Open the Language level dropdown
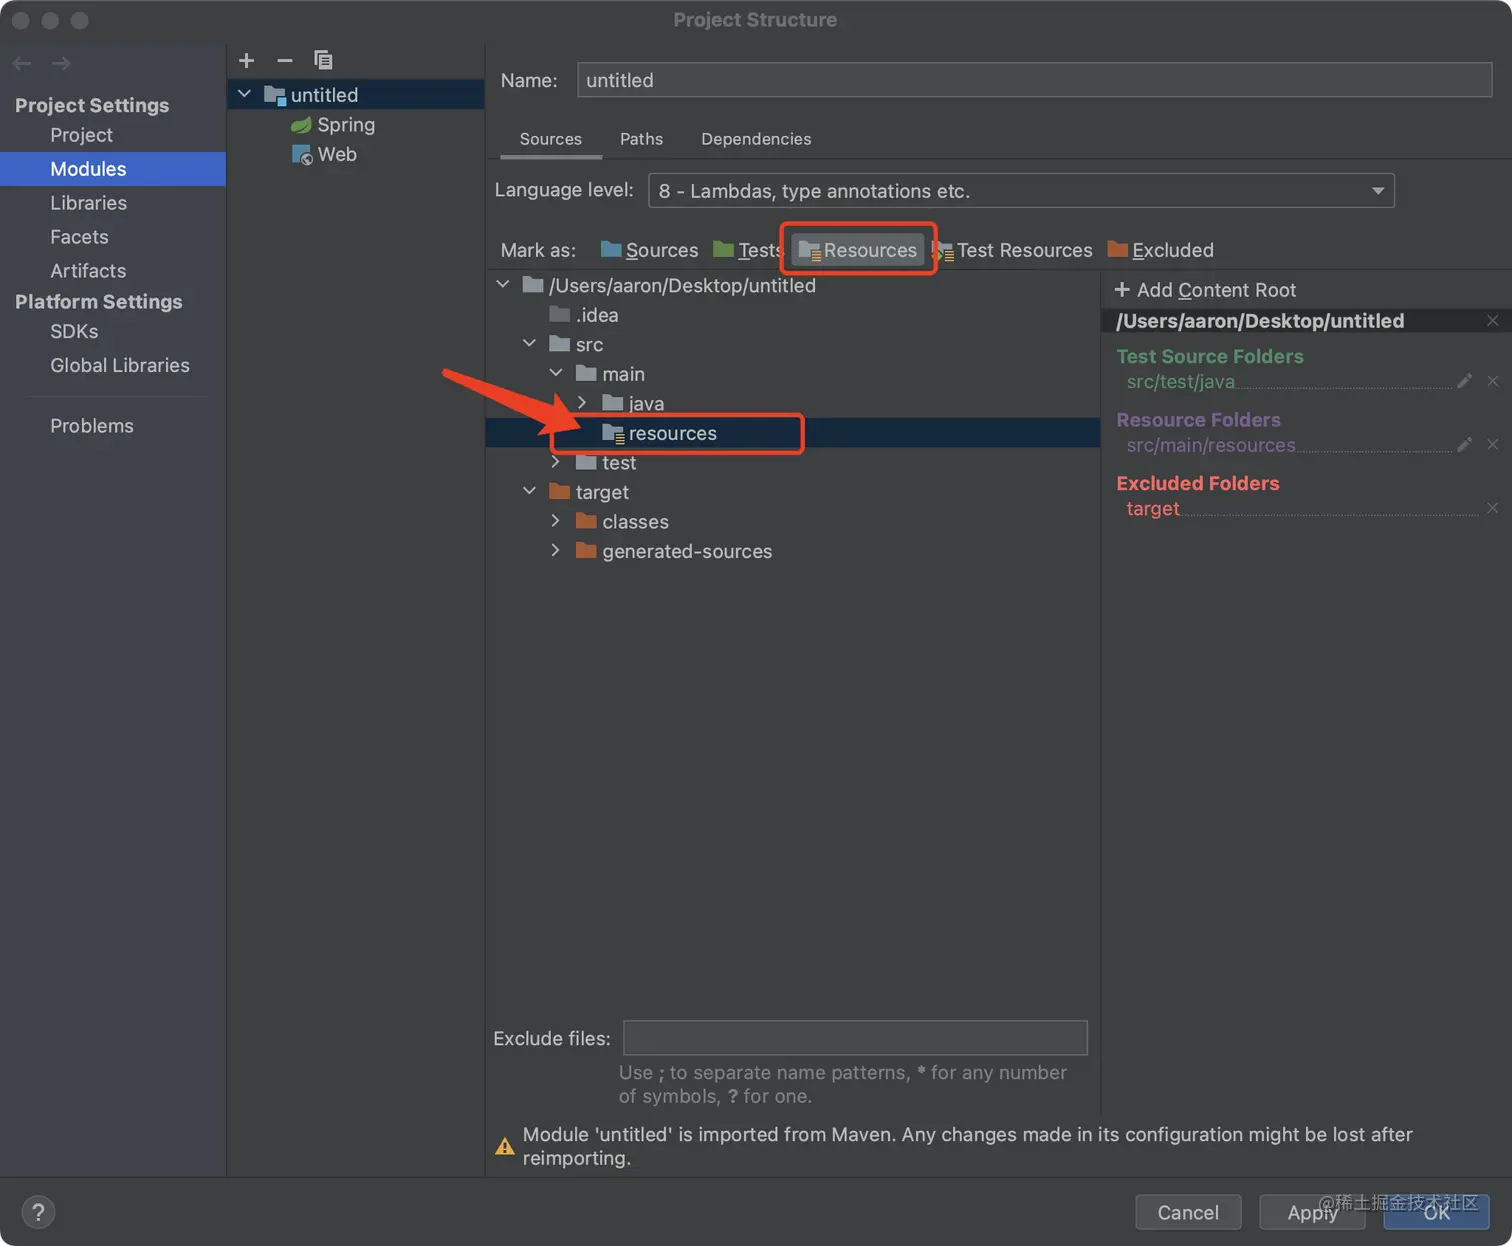The width and height of the screenshot is (1512, 1246). (x=1020, y=191)
